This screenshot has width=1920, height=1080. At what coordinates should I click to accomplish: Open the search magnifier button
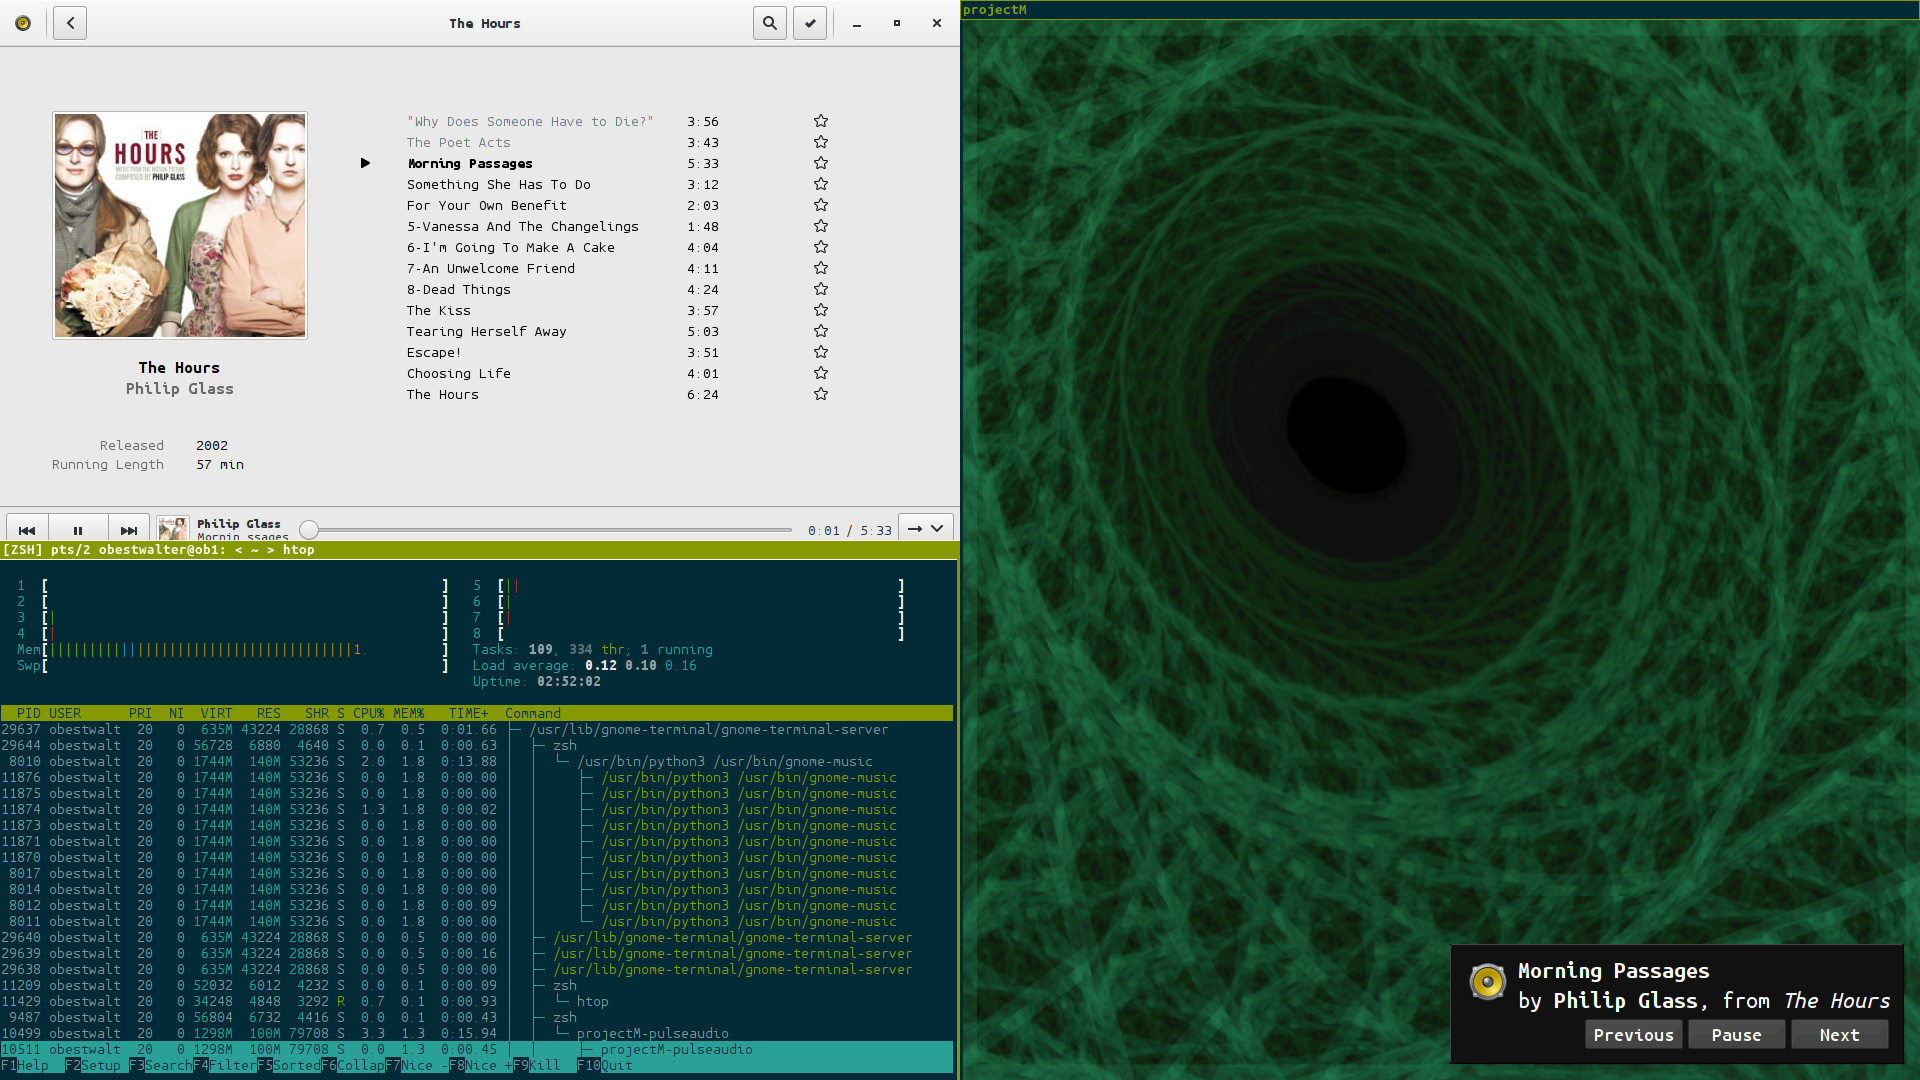[x=769, y=23]
